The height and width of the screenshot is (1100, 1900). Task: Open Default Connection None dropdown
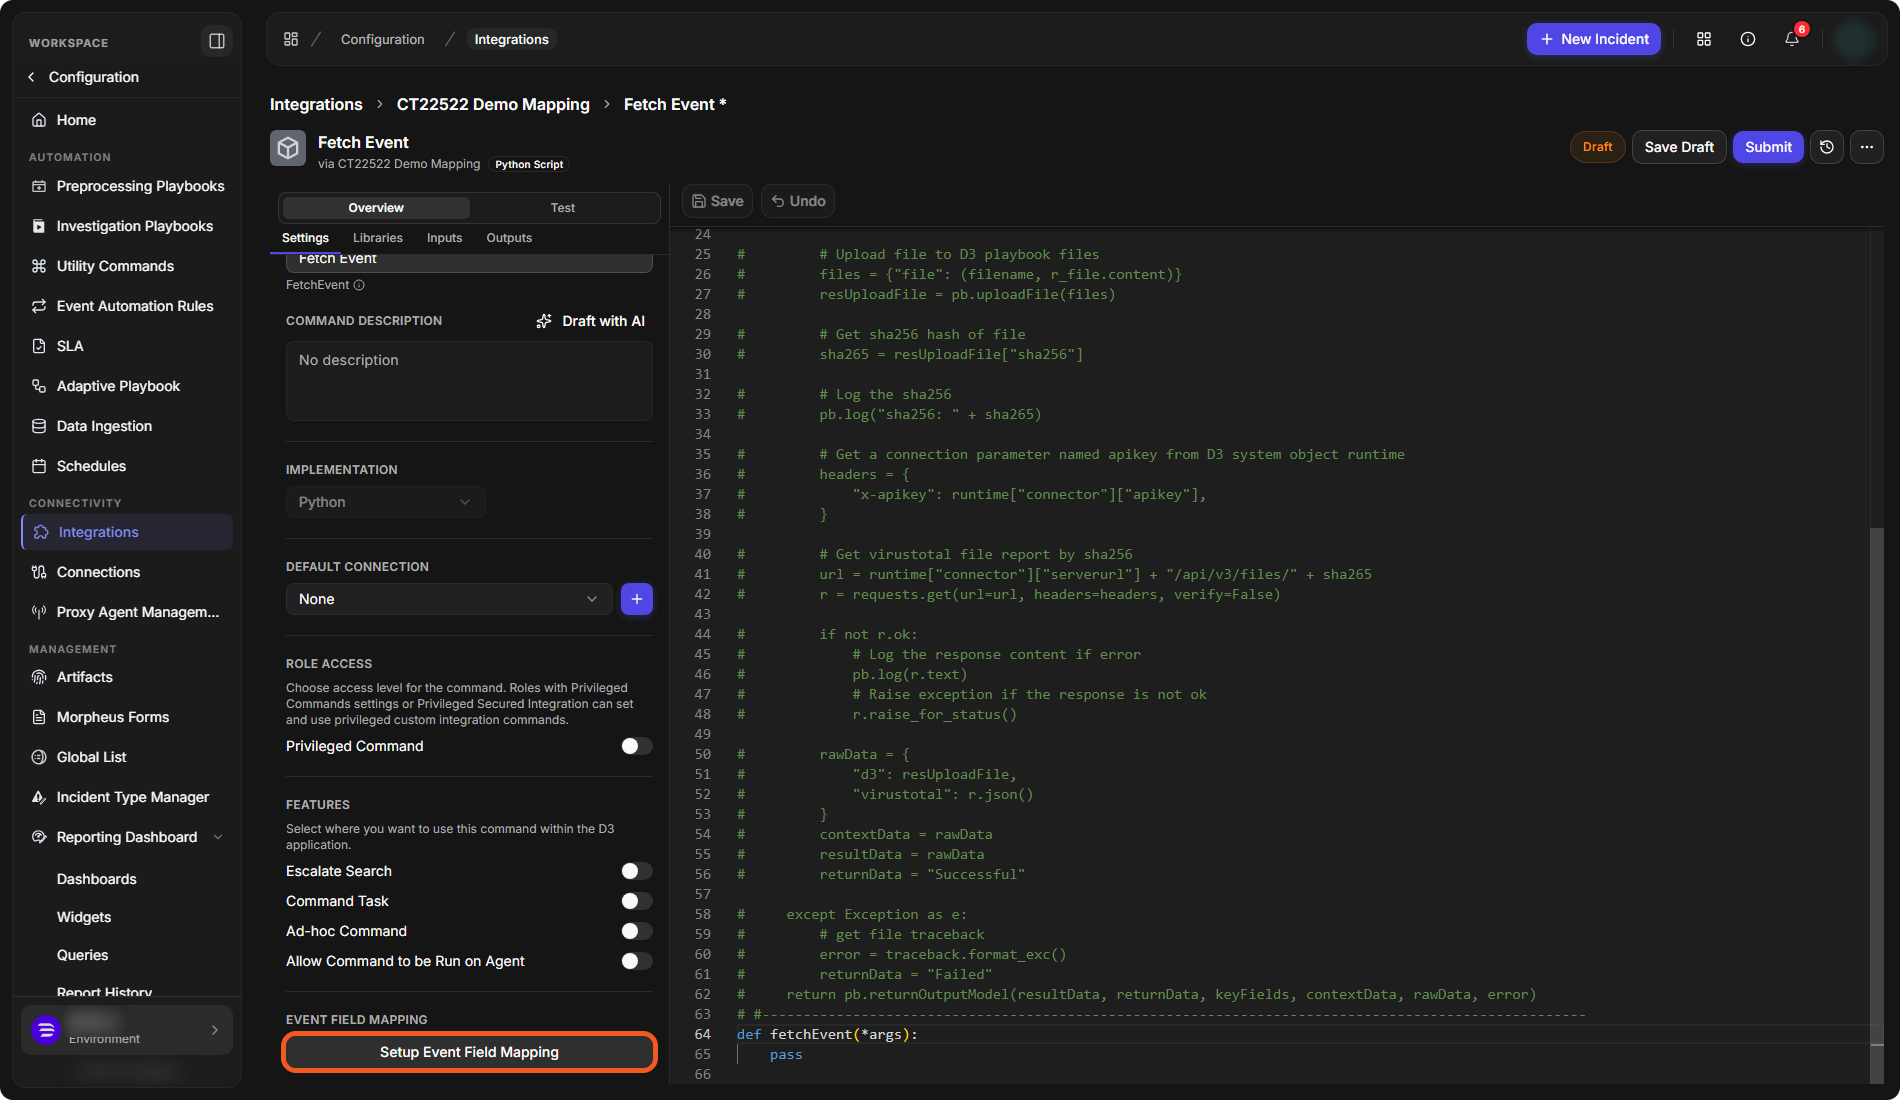[x=448, y=599]
